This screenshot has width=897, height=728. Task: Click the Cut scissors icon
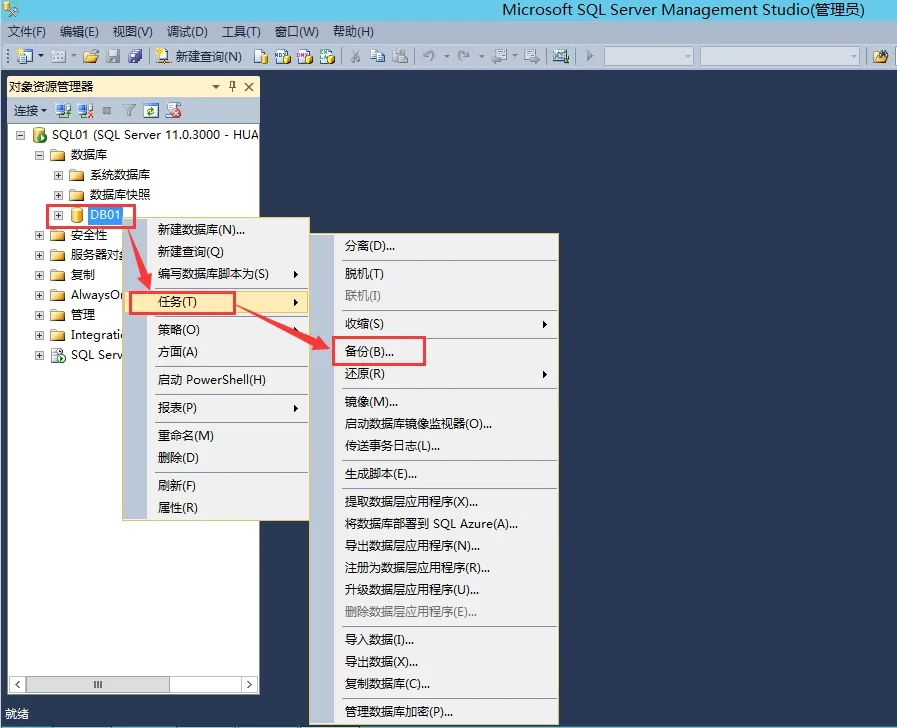pos(355,56)
